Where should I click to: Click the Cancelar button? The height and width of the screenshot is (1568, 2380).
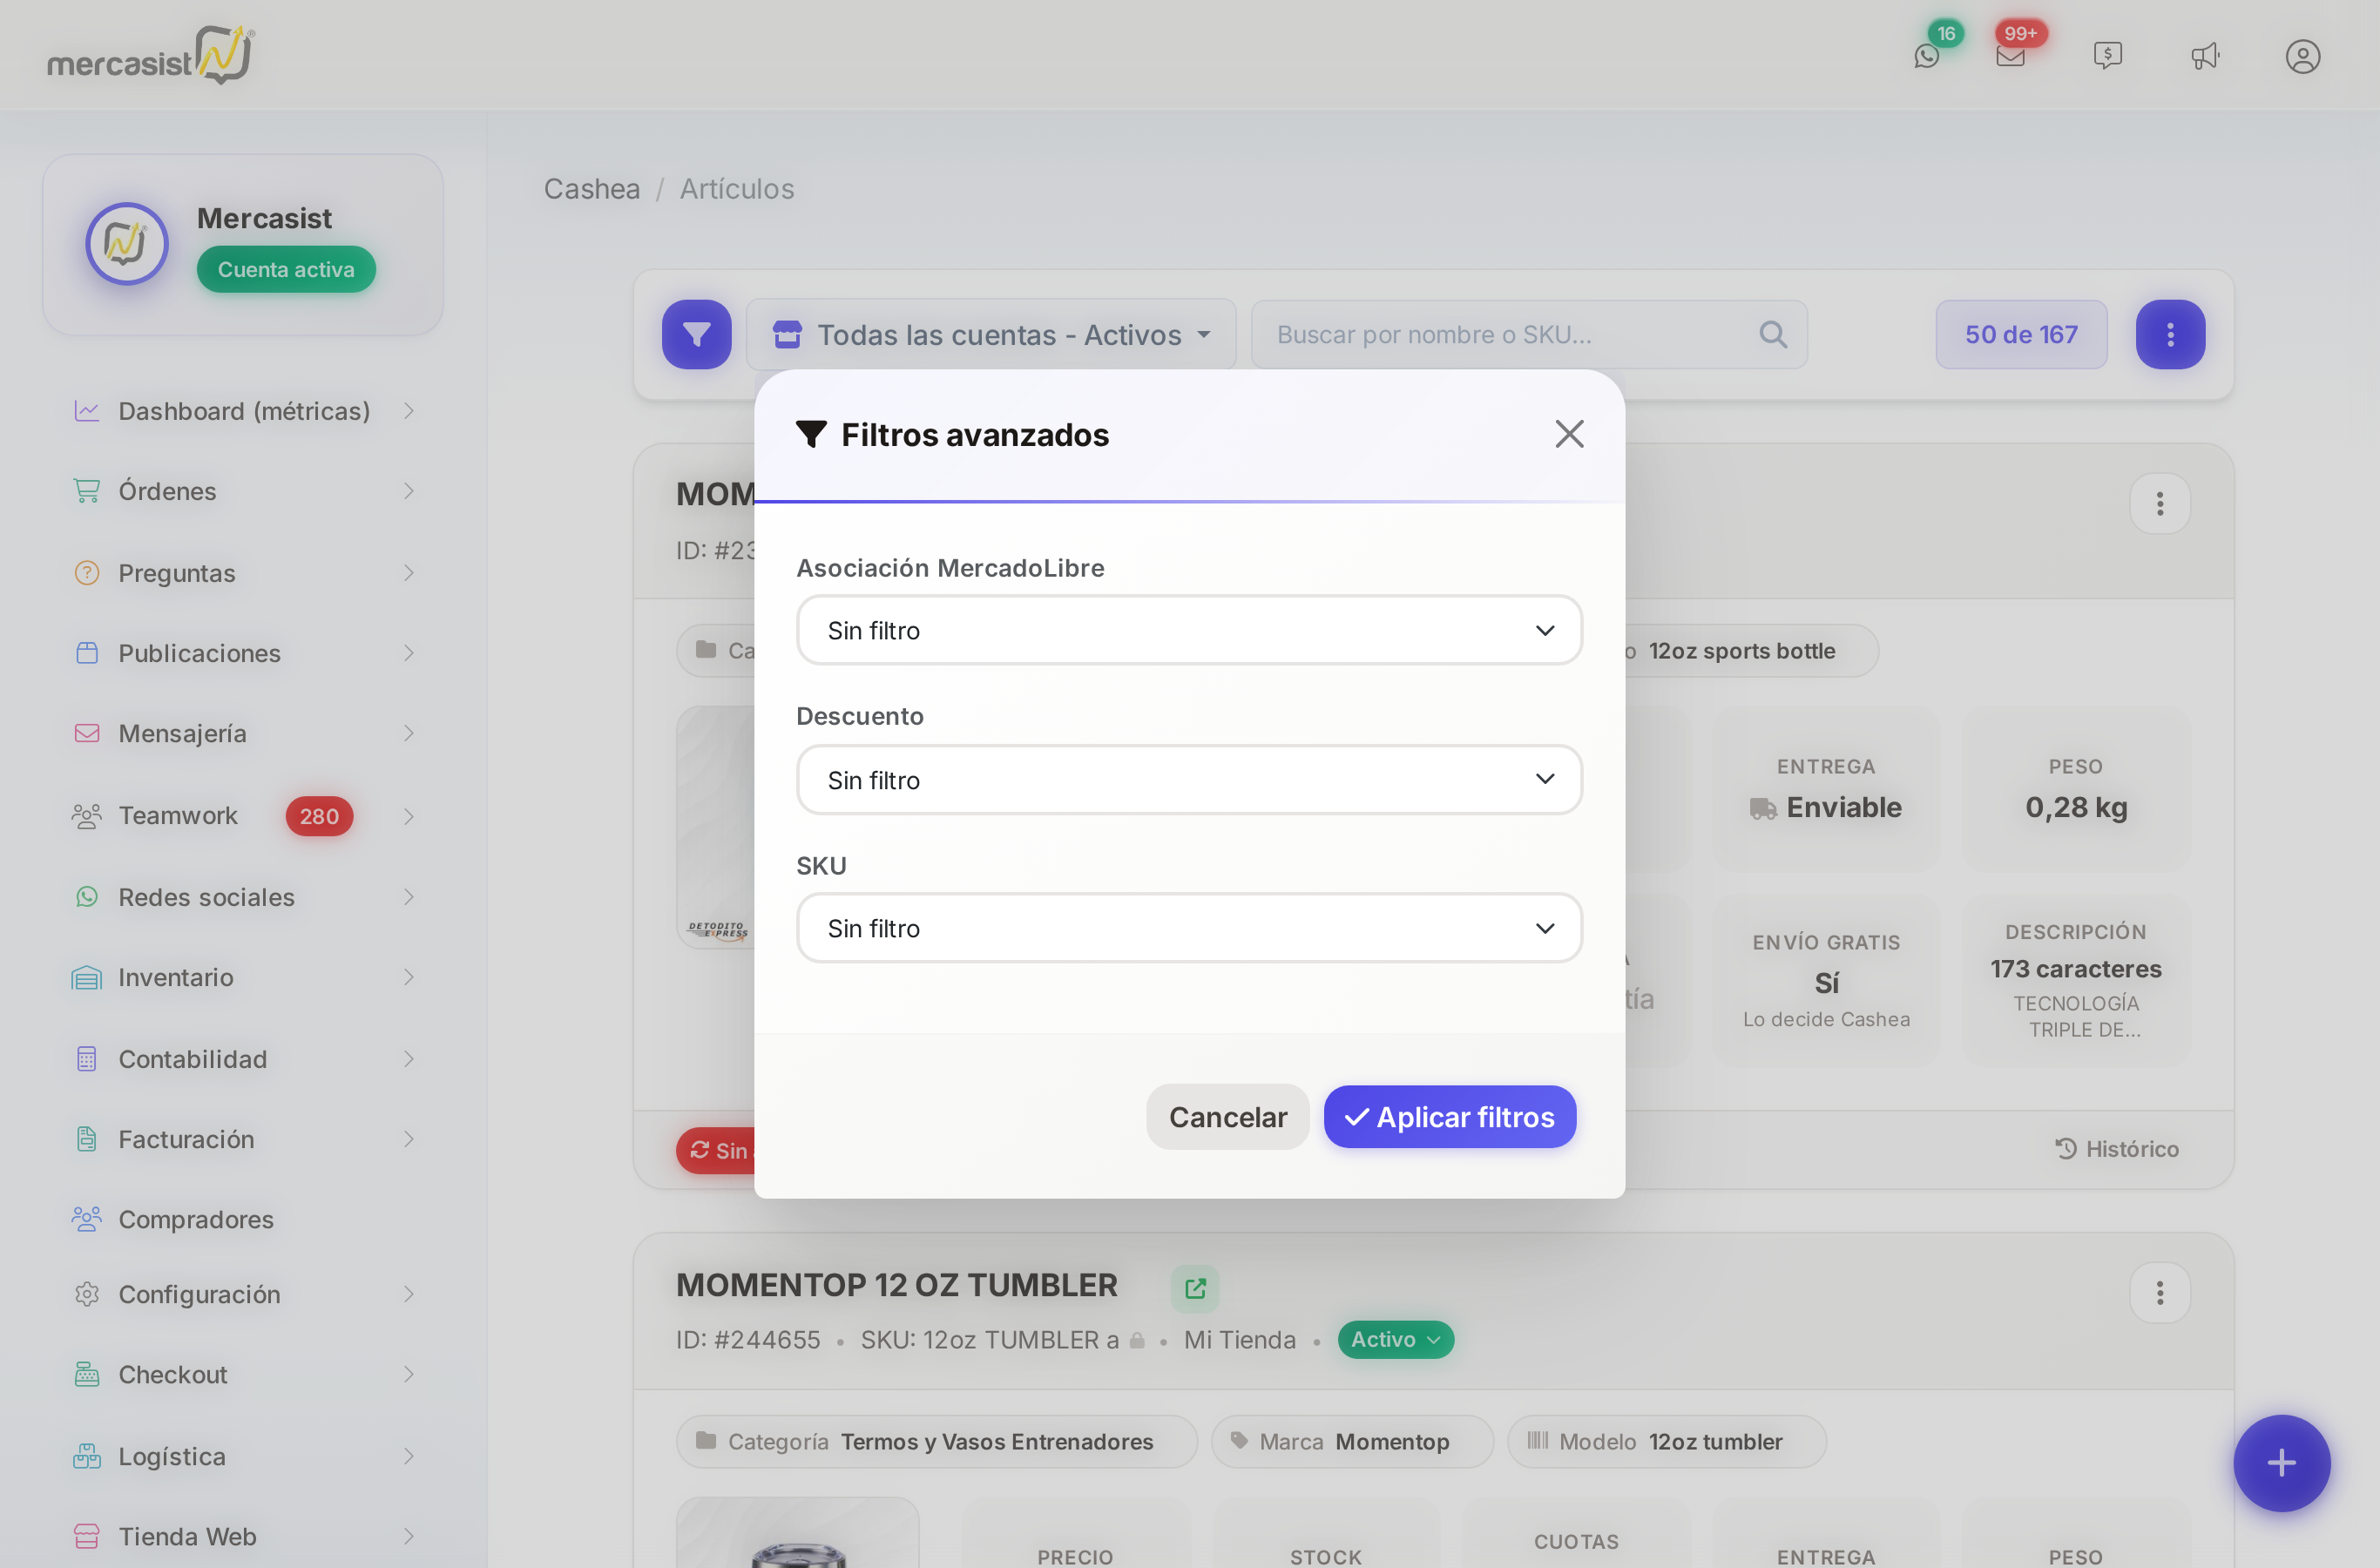click(x=1227, y=1116)
